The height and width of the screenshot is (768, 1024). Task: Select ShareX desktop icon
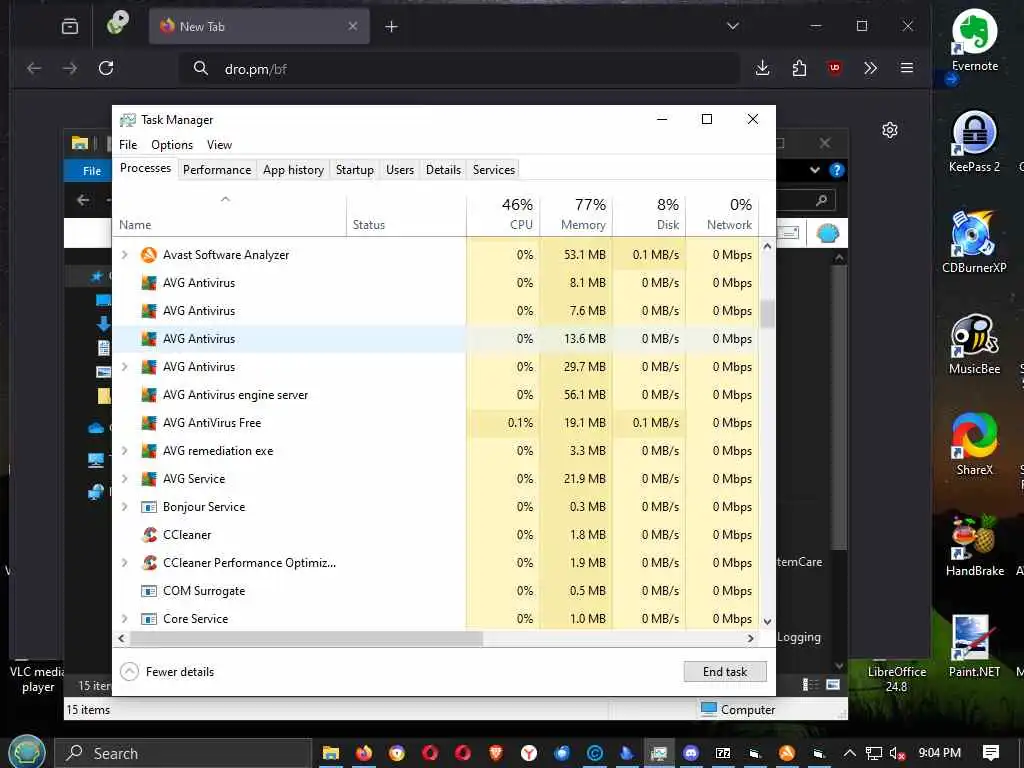pyautogui.click(x=974, y=444)
